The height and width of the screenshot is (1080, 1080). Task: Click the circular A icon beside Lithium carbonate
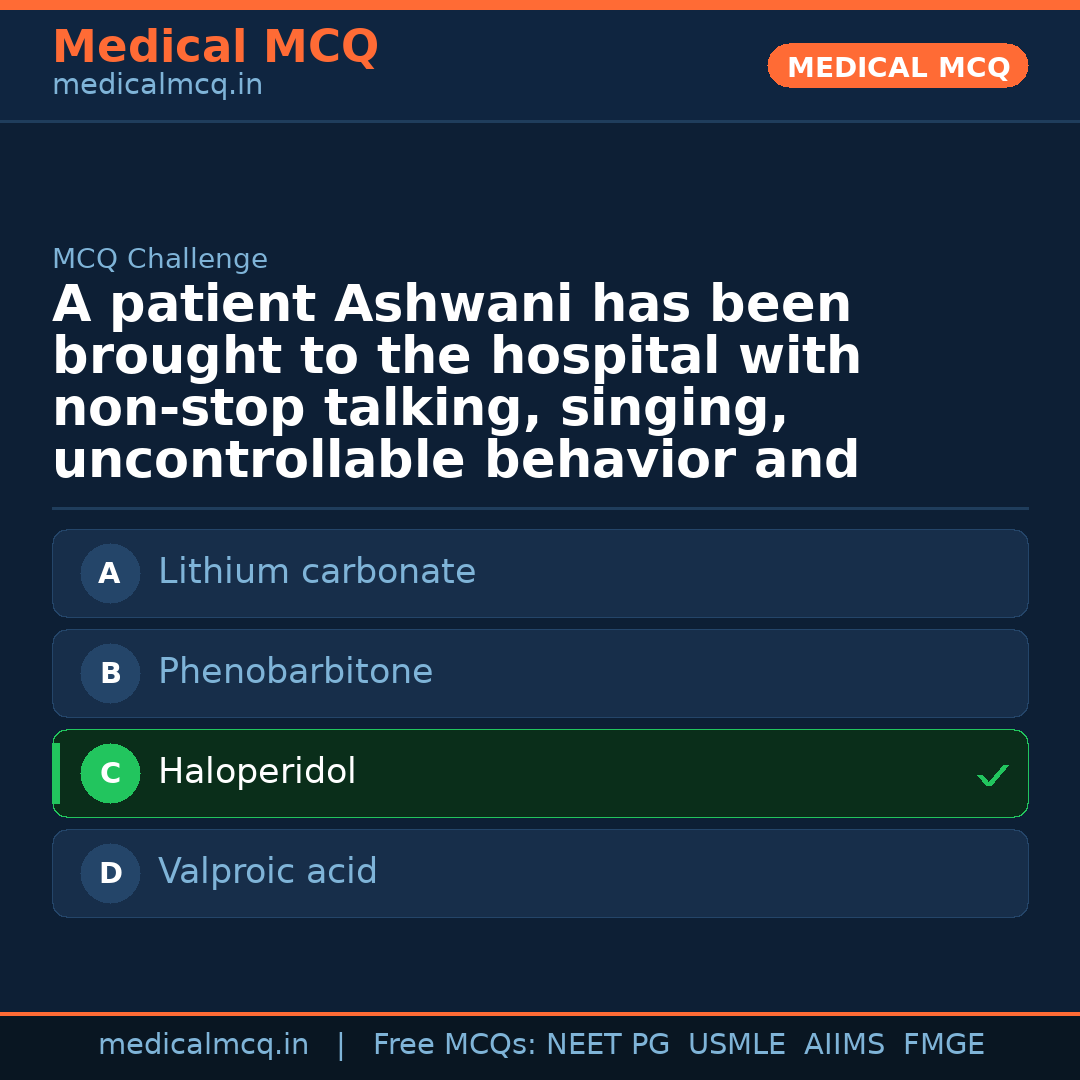(x=110, y=573)
